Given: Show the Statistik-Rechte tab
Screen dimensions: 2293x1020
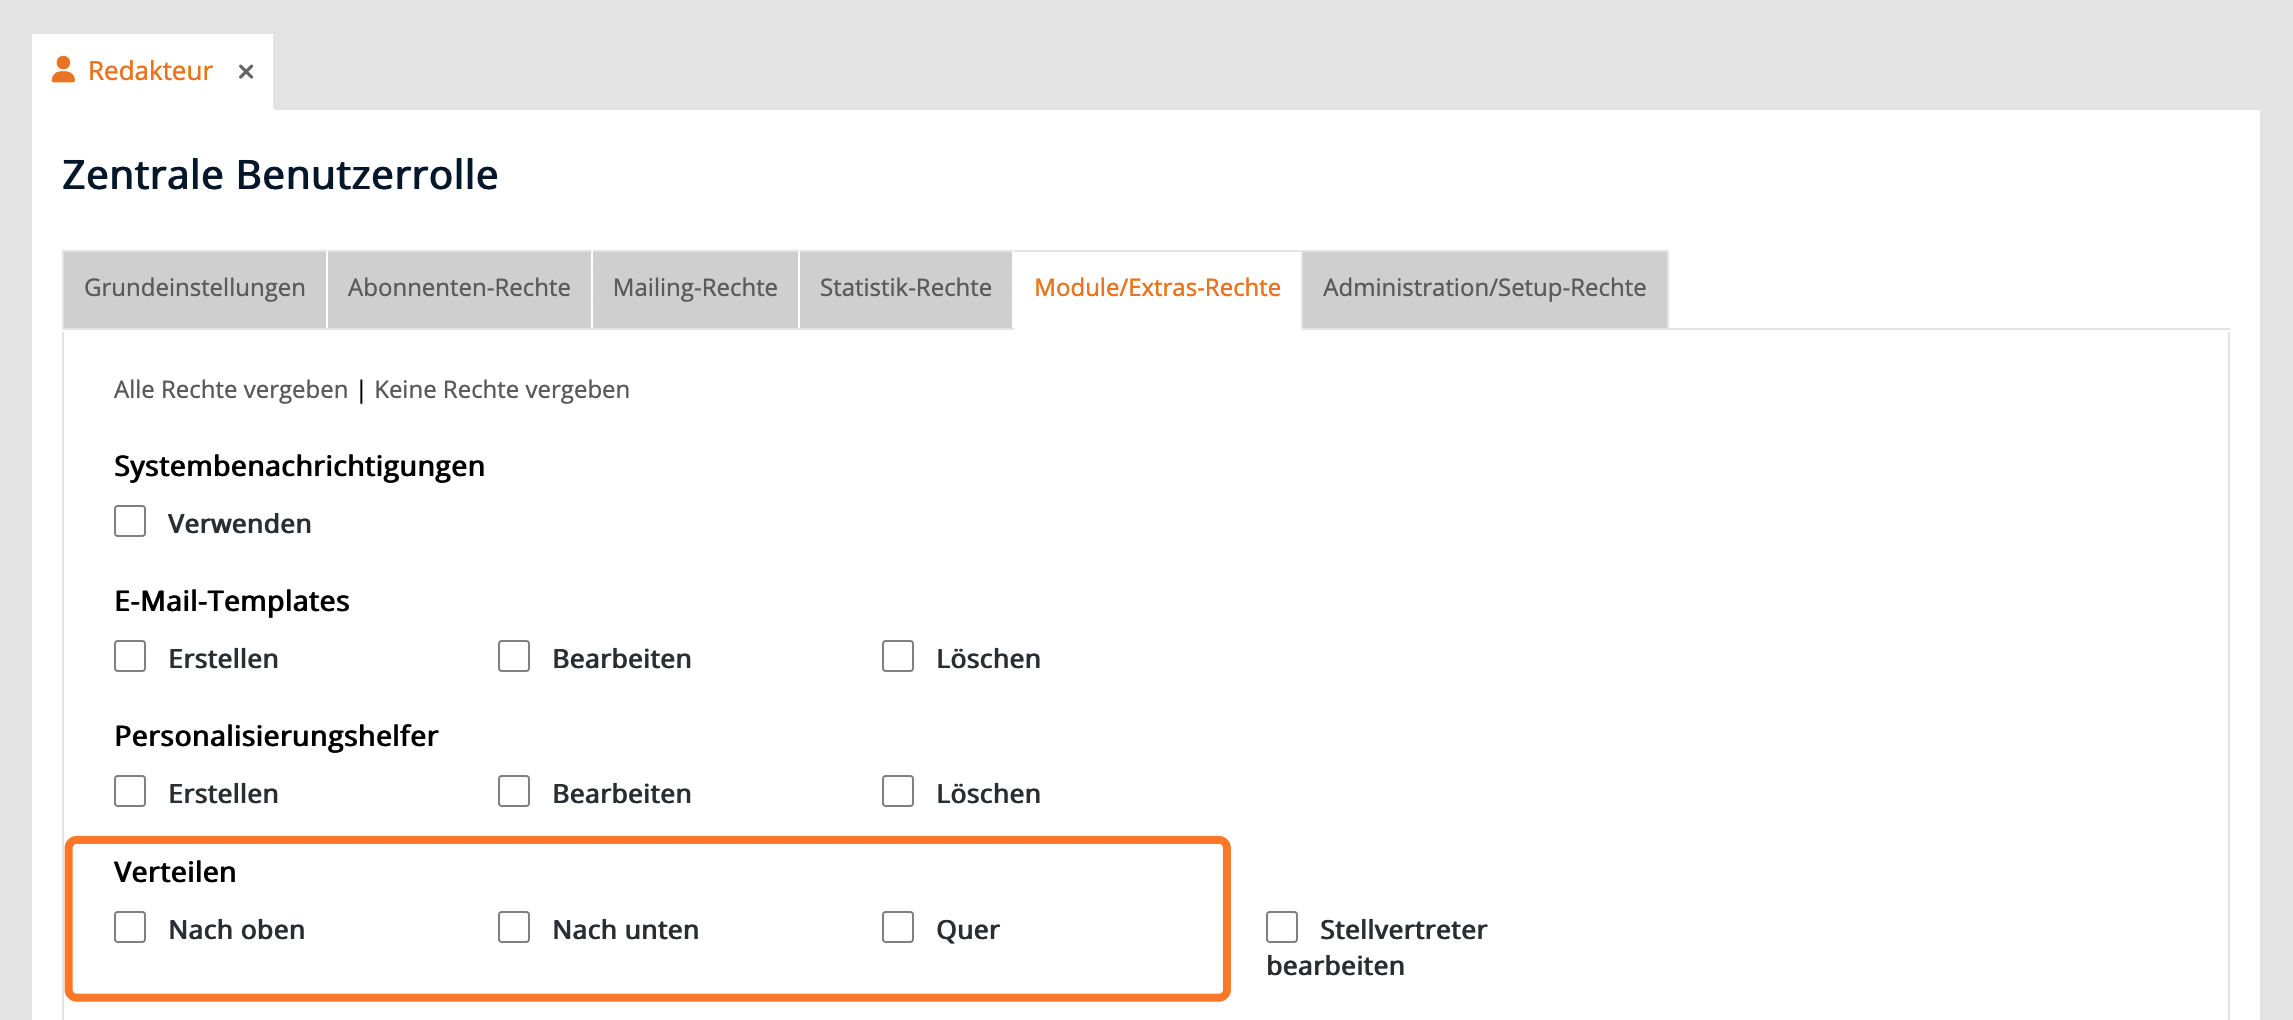Looking at the screenshot, I should point(905,288).
